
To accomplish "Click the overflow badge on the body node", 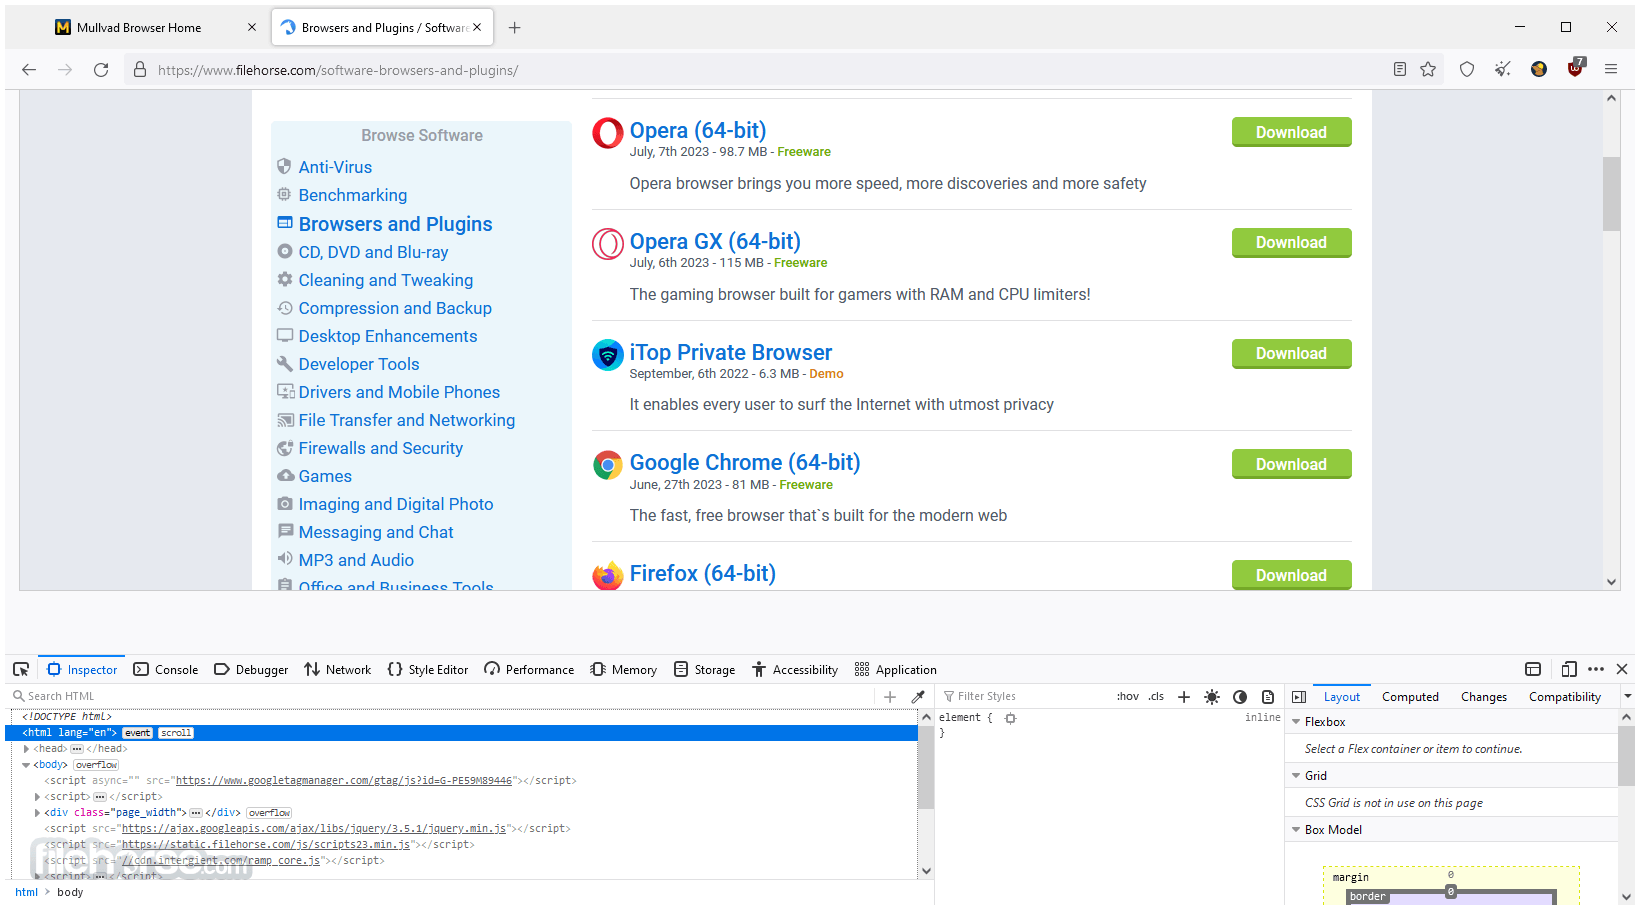I will coord(96,765).
